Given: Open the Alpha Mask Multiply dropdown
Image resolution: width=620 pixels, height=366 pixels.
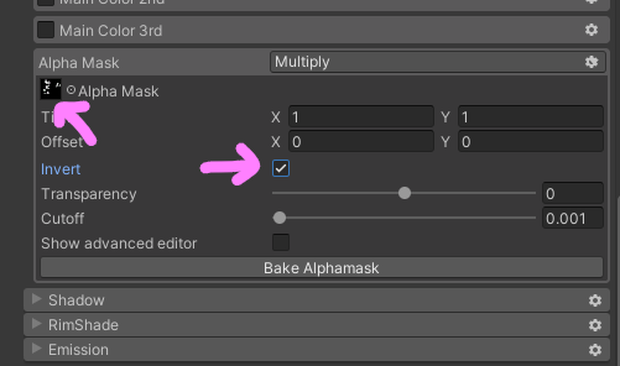Looking at the screenshot, I should pos(438,62).
